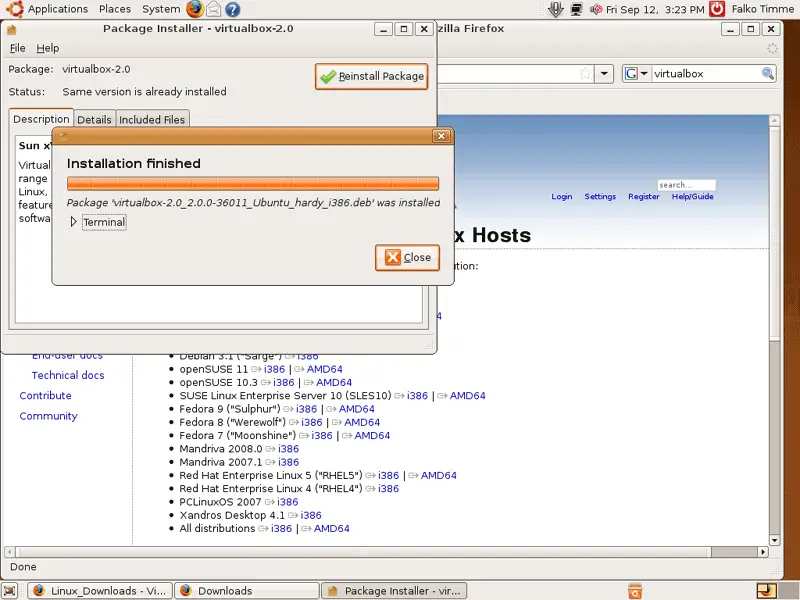Click the Firefox search field containing virtualbox
This screenshot has height=600, width=800.
pyautogui.click(x=706, y=74)
